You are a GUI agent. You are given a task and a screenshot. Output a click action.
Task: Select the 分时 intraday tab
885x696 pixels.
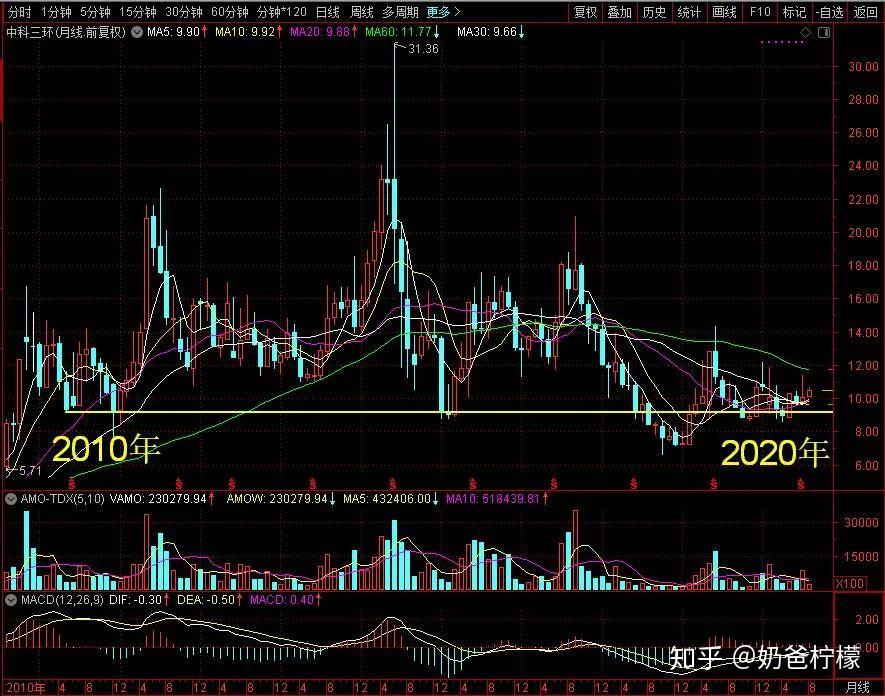click(18, 13)
